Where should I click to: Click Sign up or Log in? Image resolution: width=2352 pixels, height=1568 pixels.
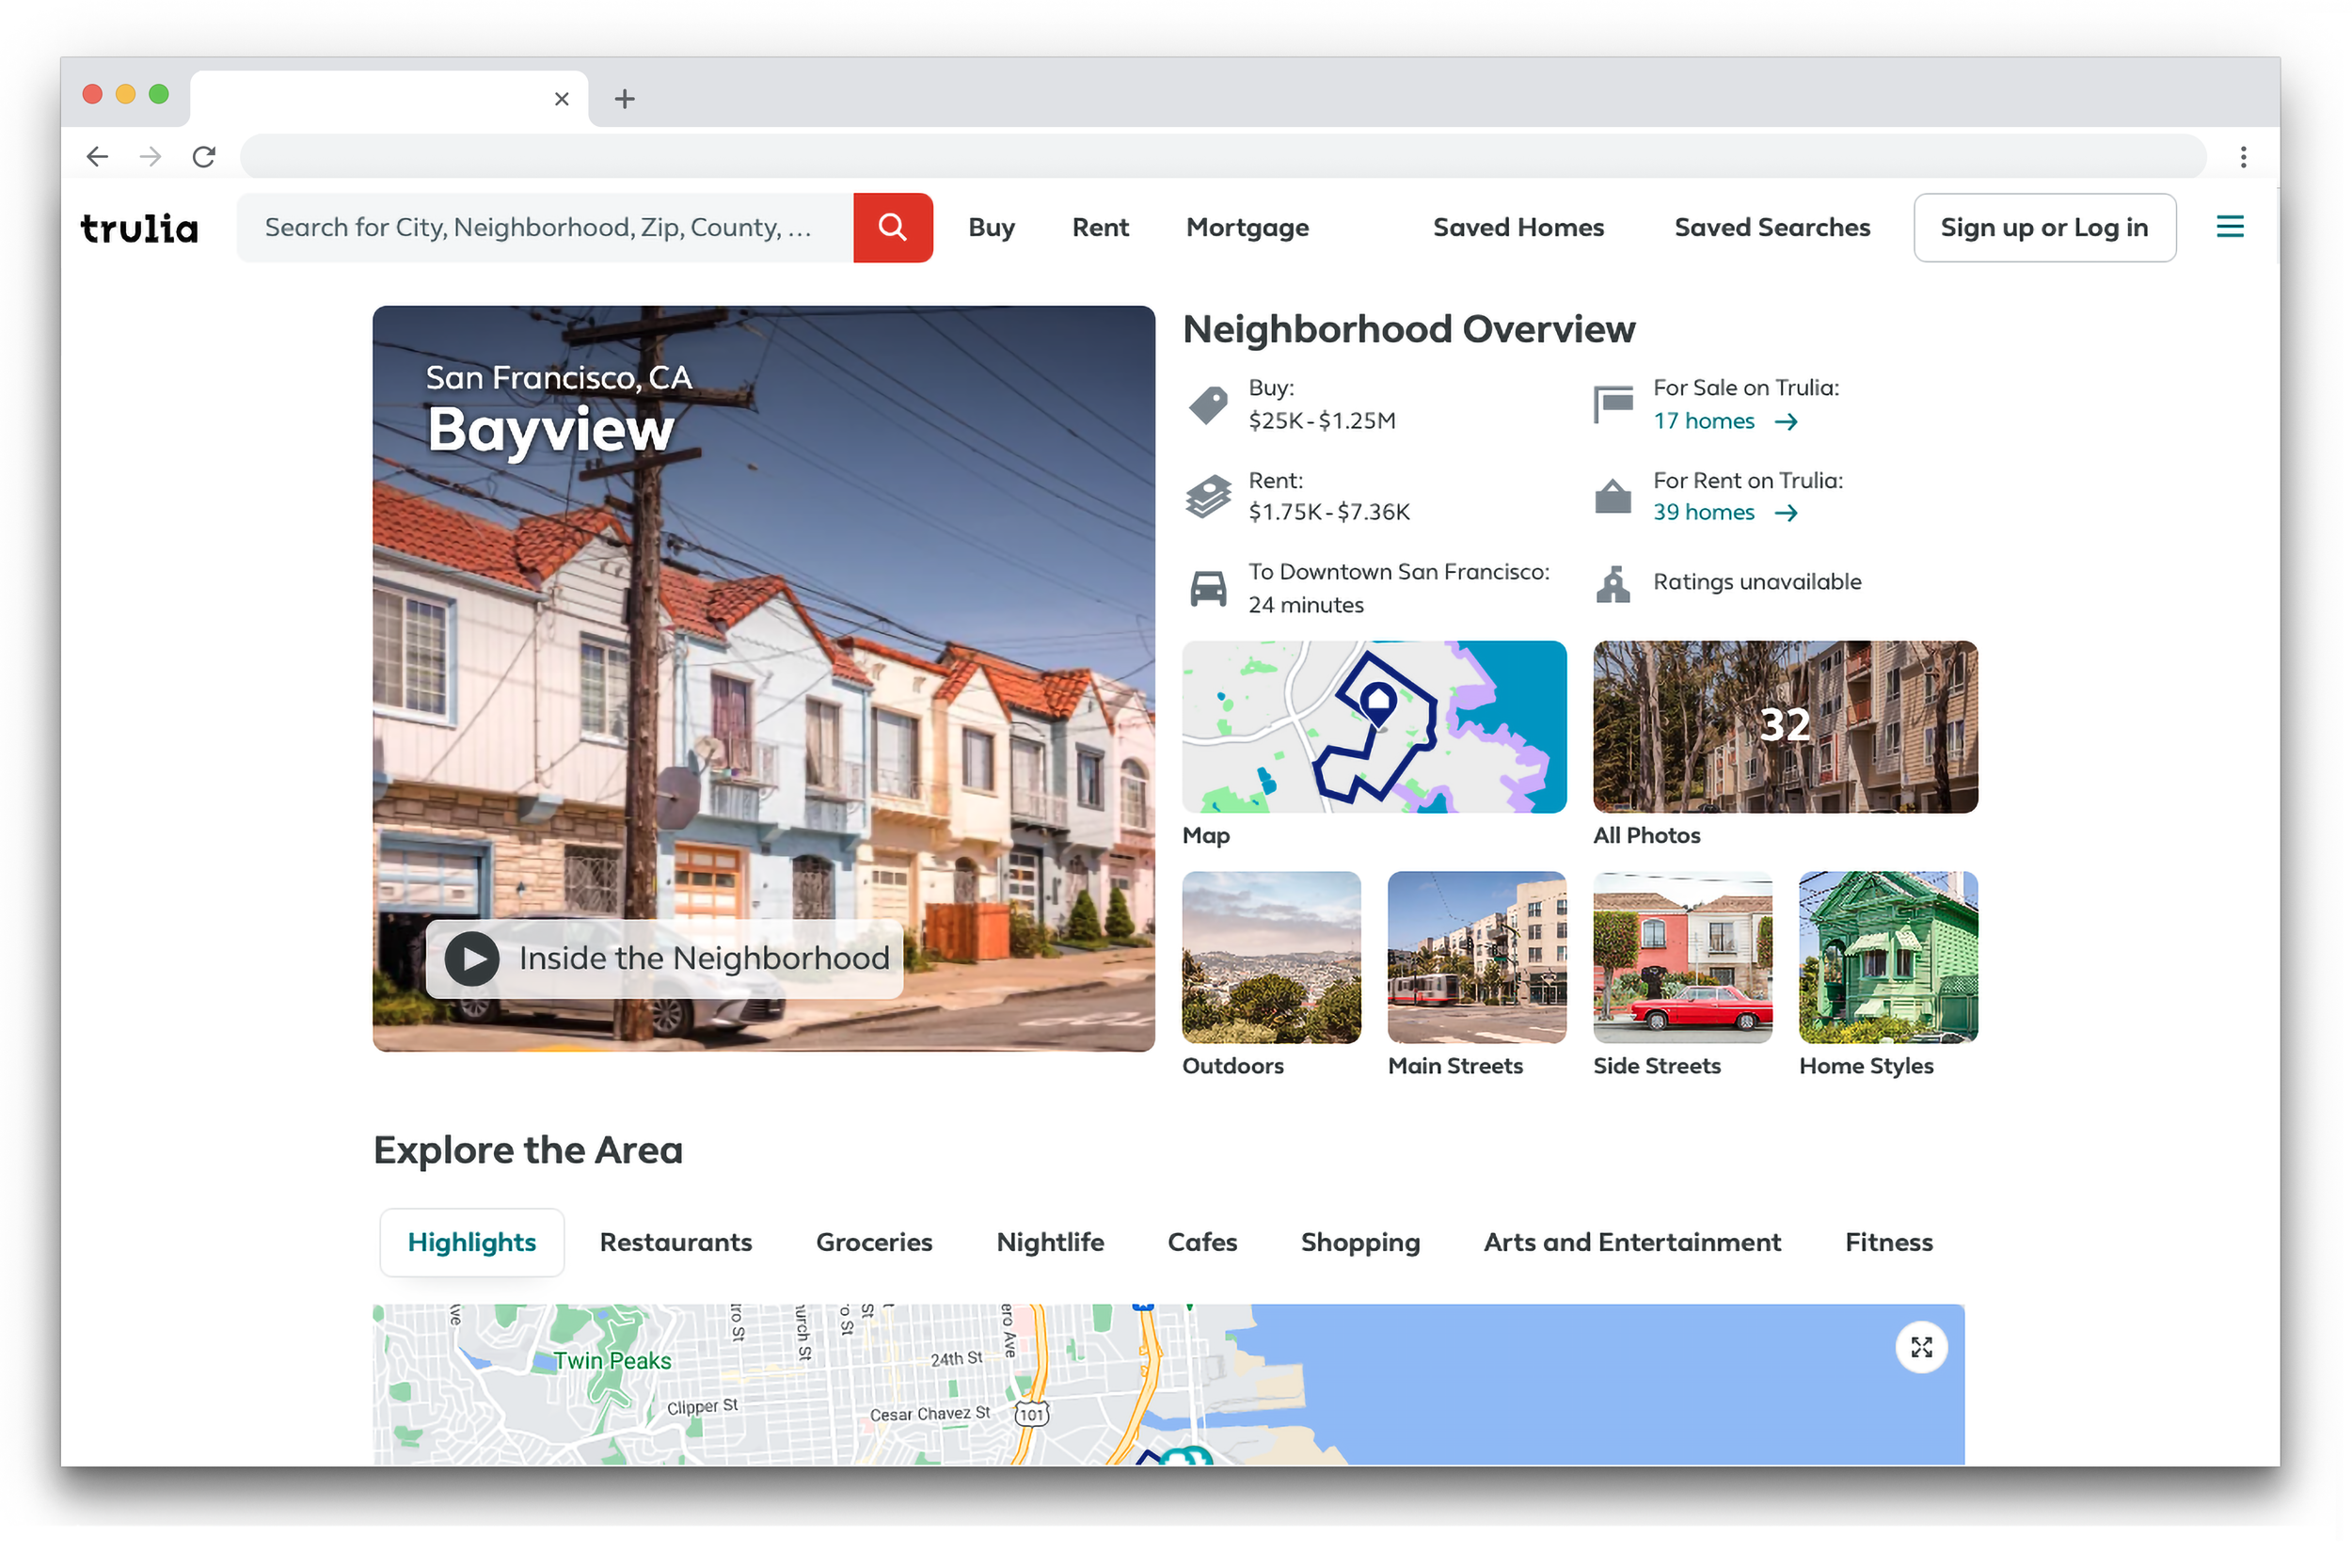[x=2044, y=228]
